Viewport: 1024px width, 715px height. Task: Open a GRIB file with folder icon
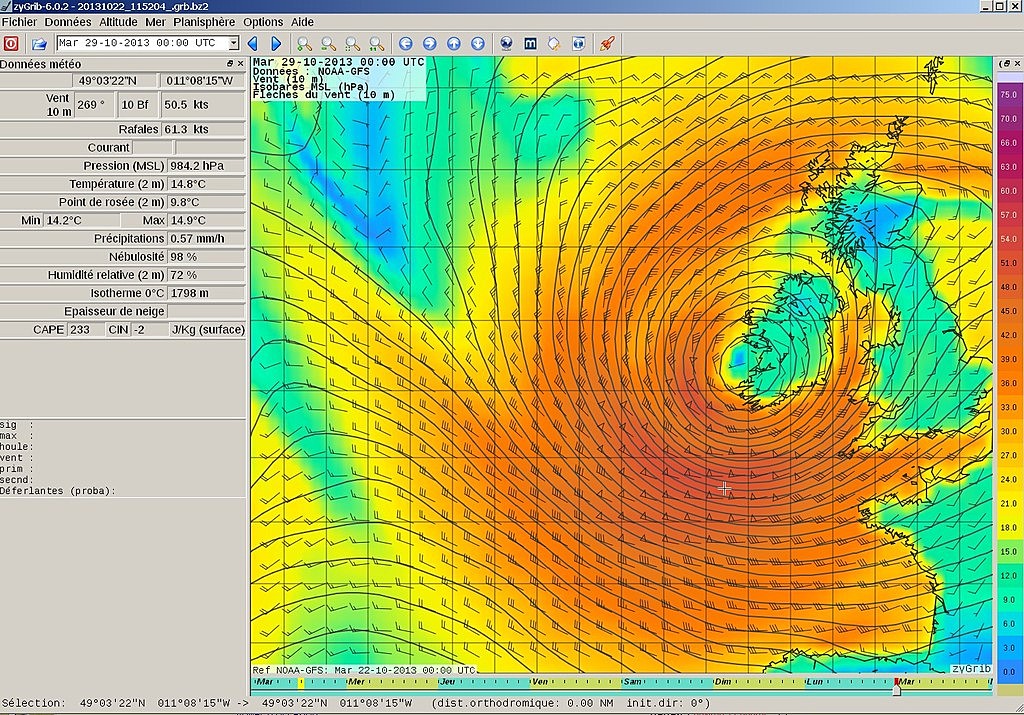click(x=39, y=44)
